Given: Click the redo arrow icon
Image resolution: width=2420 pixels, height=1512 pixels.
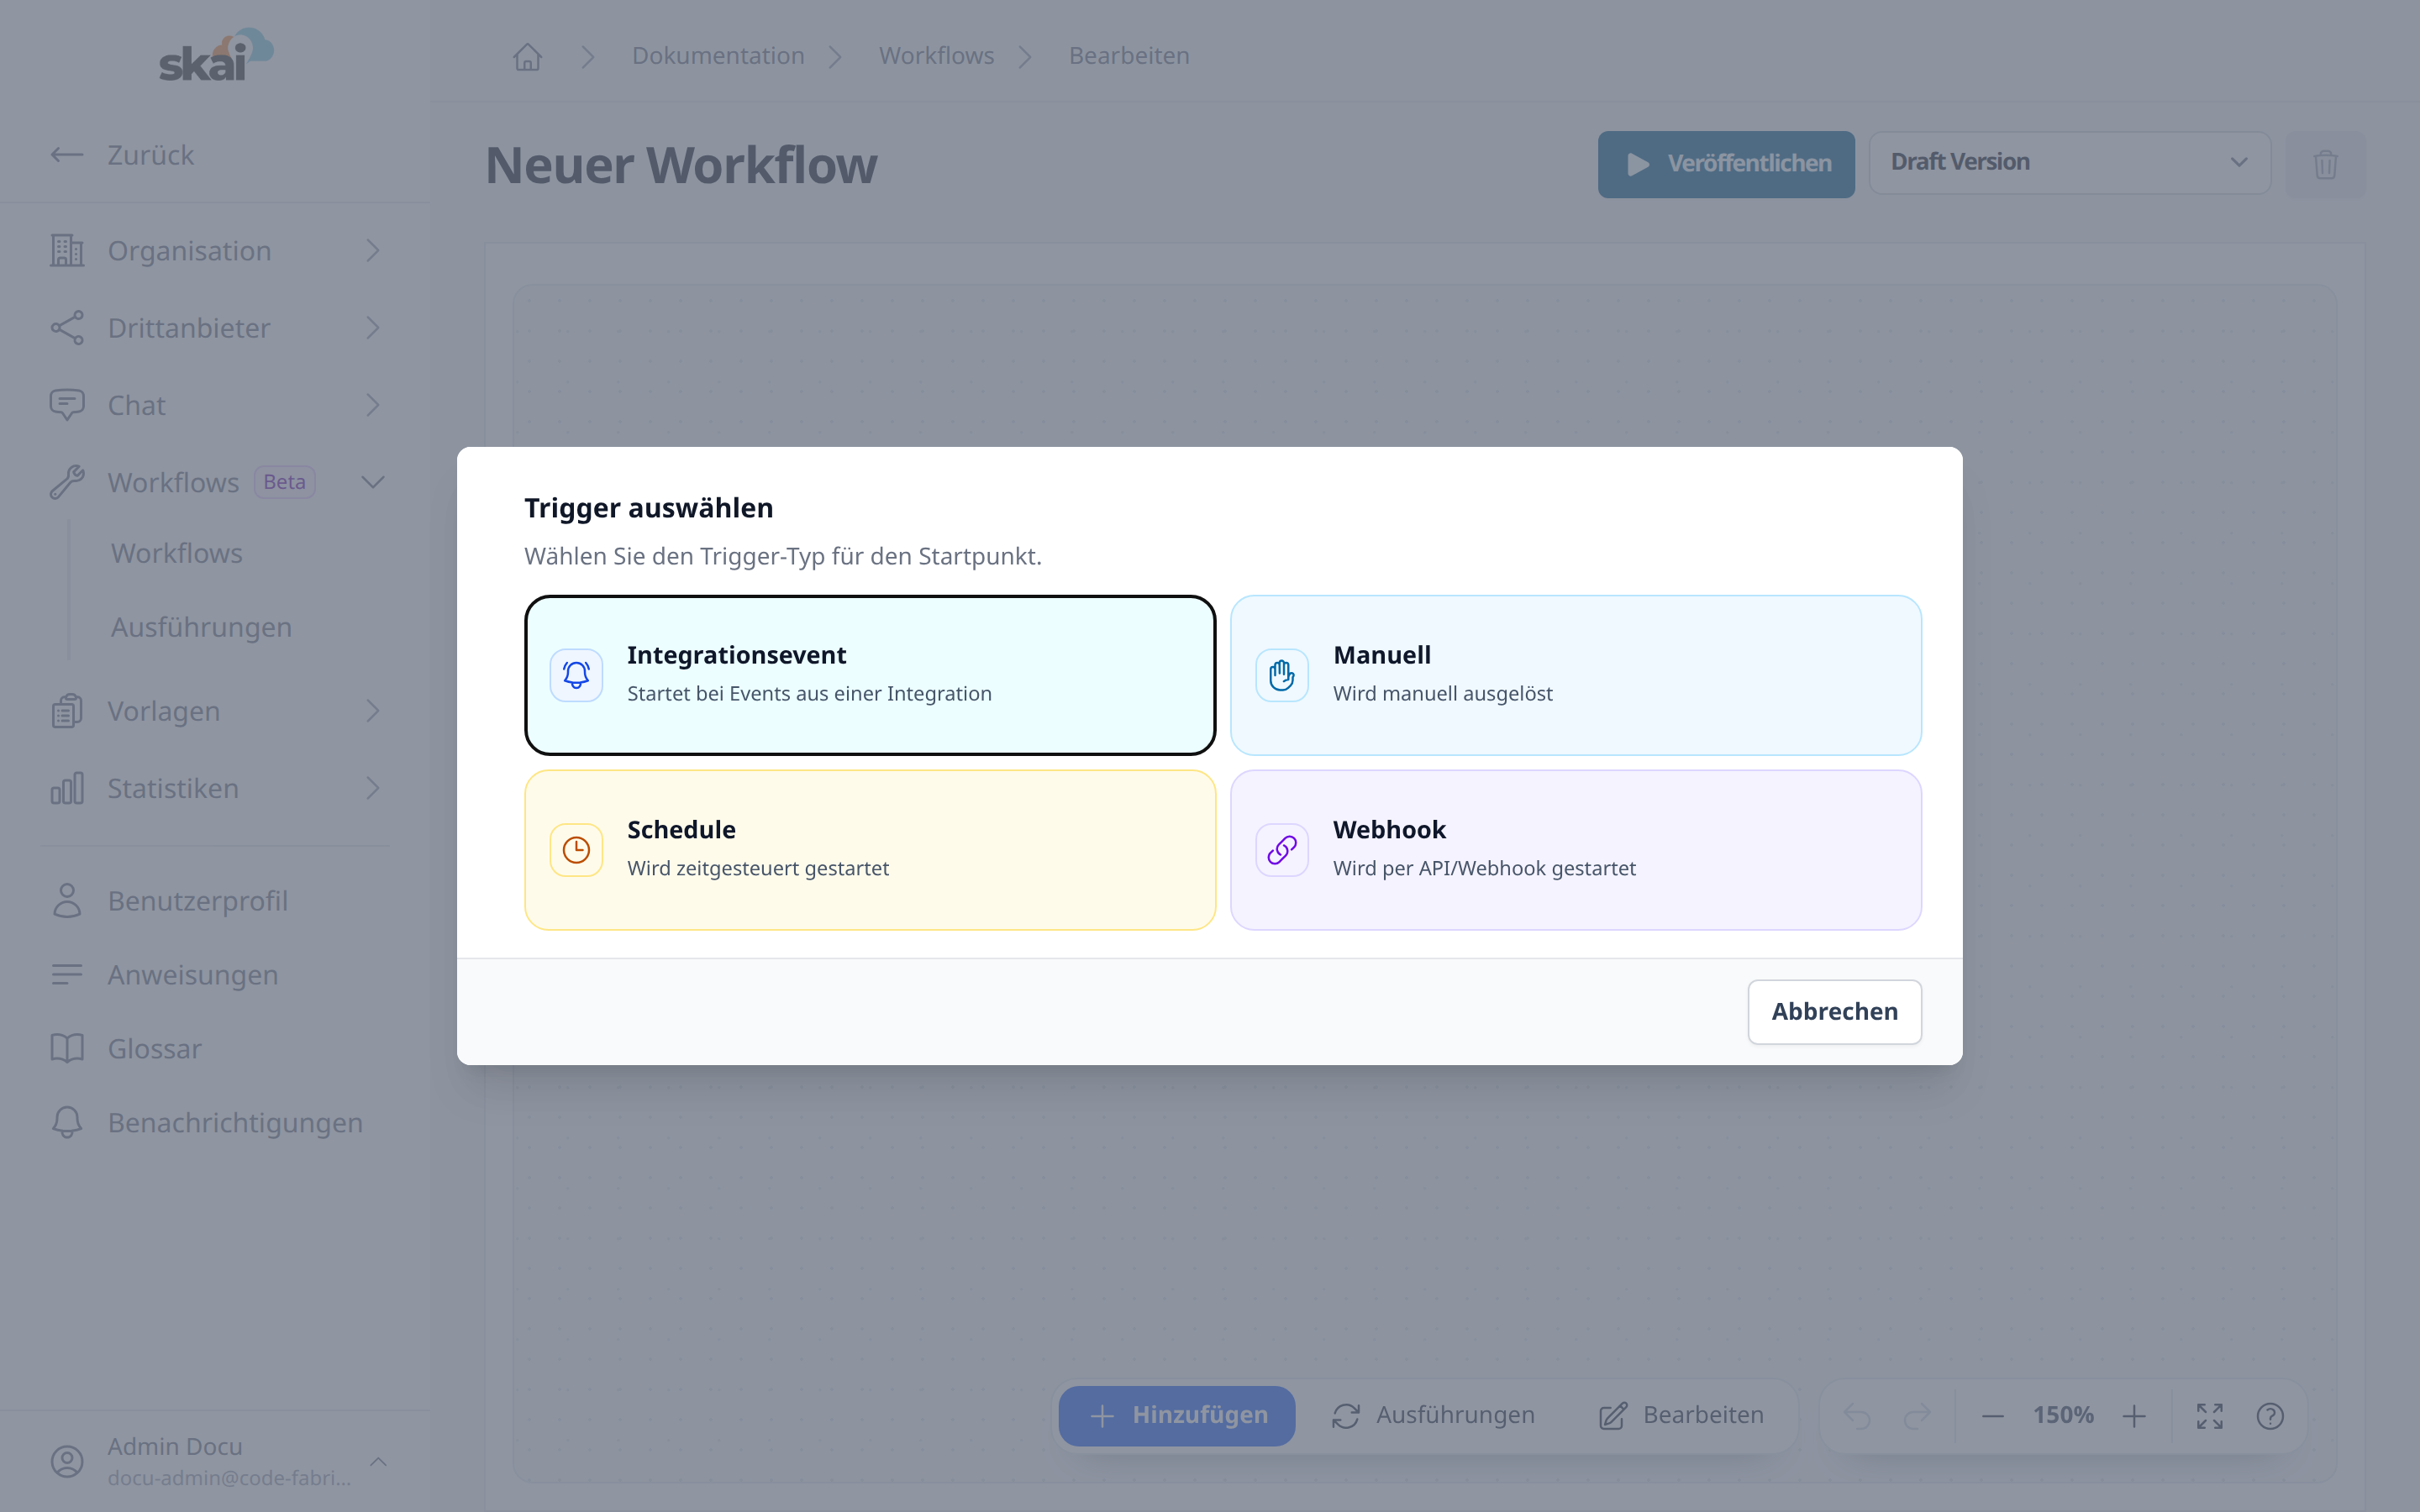Looking at the screenshot, I should coord(1917,1416).
